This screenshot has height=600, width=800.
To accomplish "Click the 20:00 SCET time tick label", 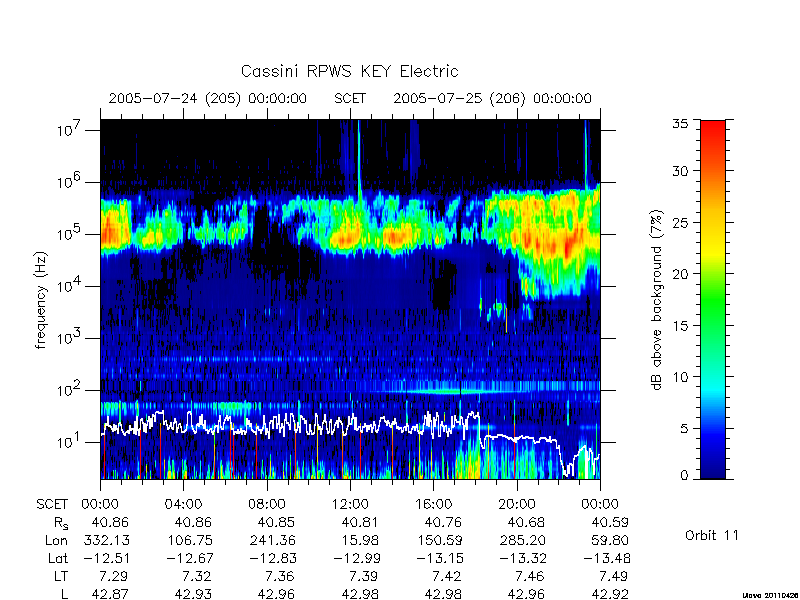I will coord(517,505).
